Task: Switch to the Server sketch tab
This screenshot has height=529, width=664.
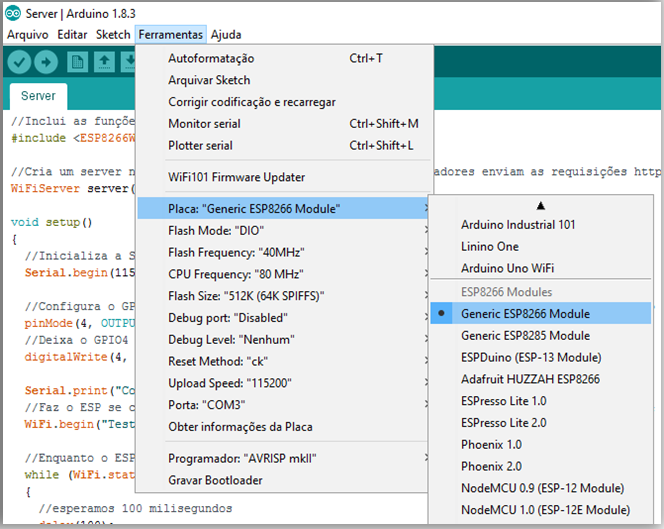Action: coord(38,96)
